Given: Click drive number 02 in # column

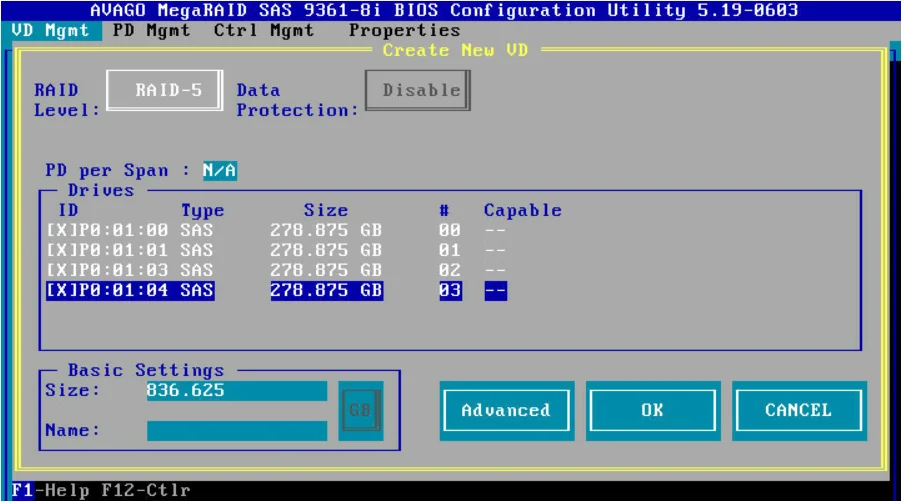Looking at the screenshot, I should (x=450, y=270).
